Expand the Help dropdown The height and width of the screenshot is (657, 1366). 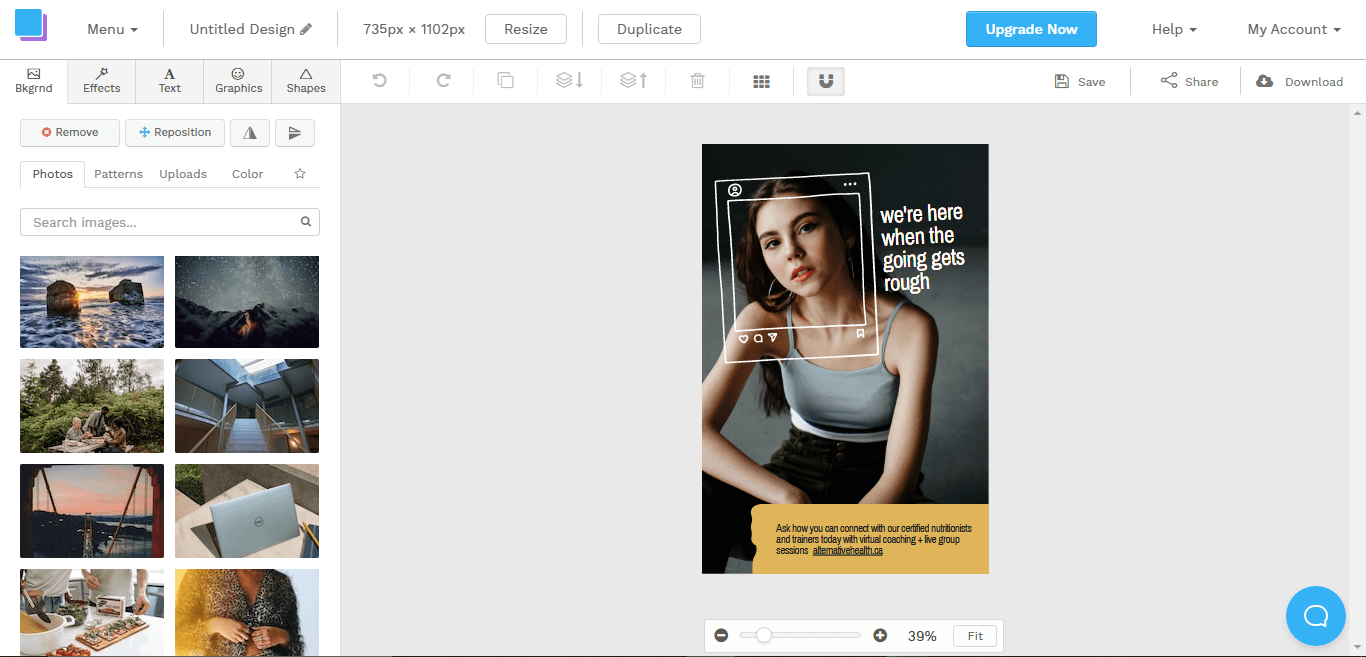click(1172, 29)
